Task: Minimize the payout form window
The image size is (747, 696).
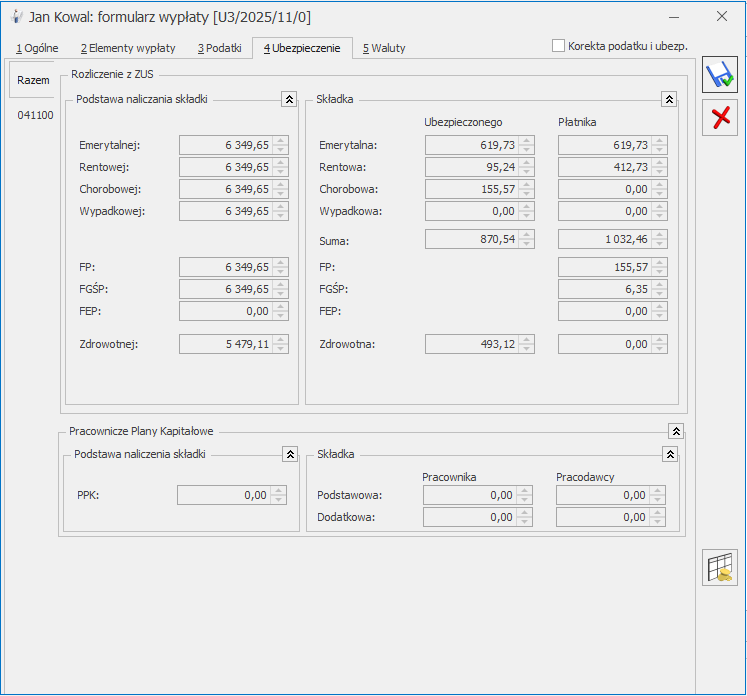Action: click(x=675, y=17)
